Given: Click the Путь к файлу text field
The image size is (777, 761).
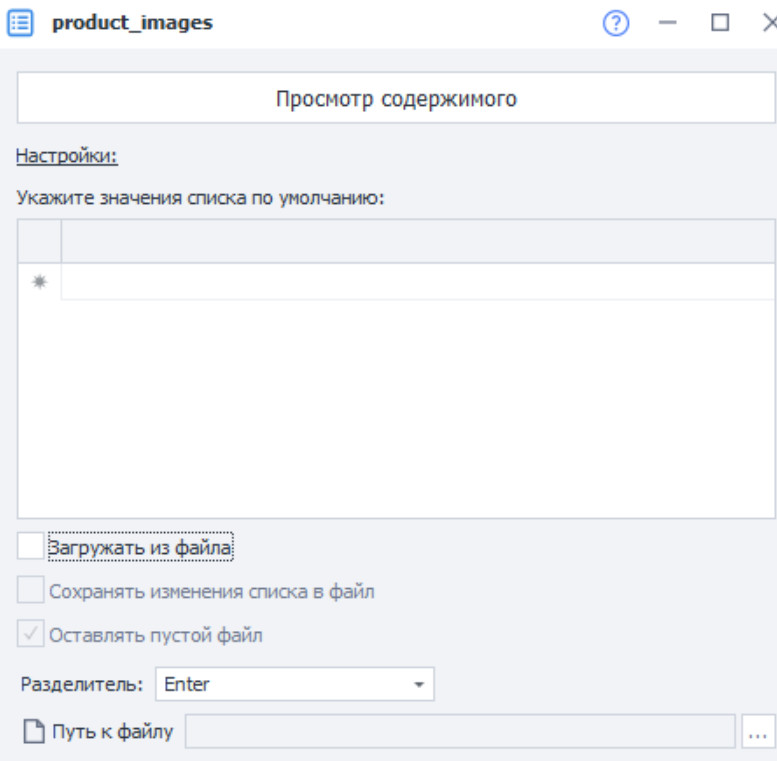Looking at the screenshot, I should (x=460, y=732).
